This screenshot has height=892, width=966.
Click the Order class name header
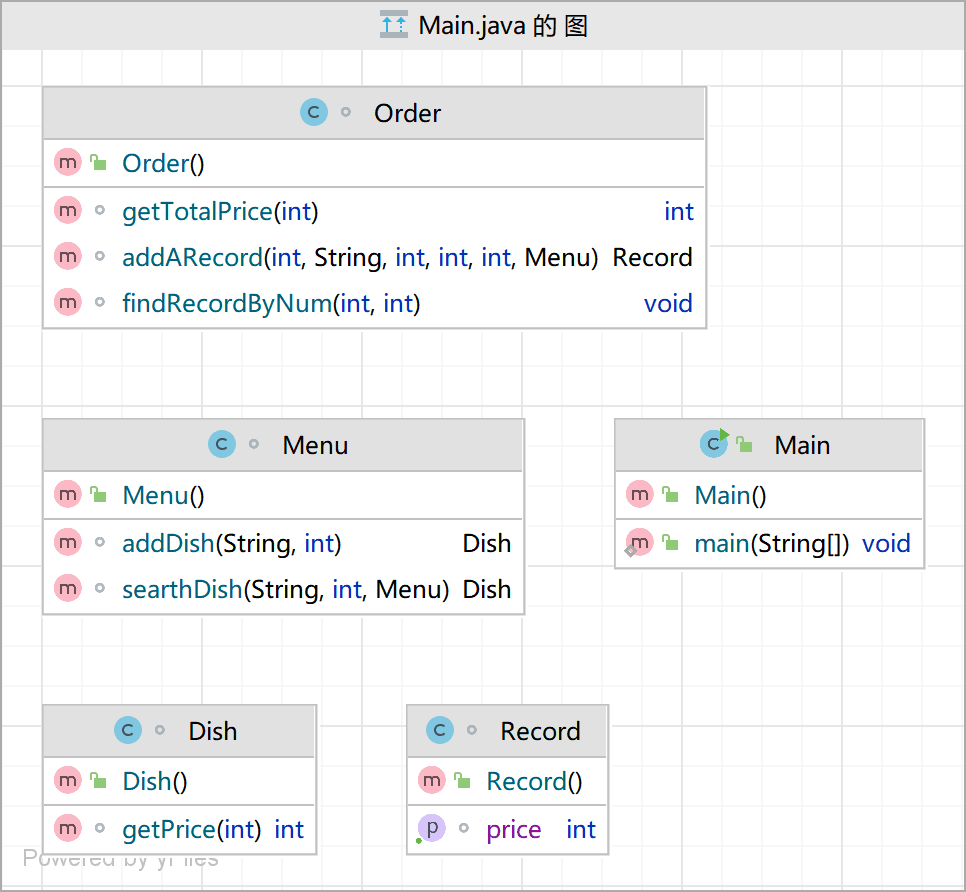[407, 113]
